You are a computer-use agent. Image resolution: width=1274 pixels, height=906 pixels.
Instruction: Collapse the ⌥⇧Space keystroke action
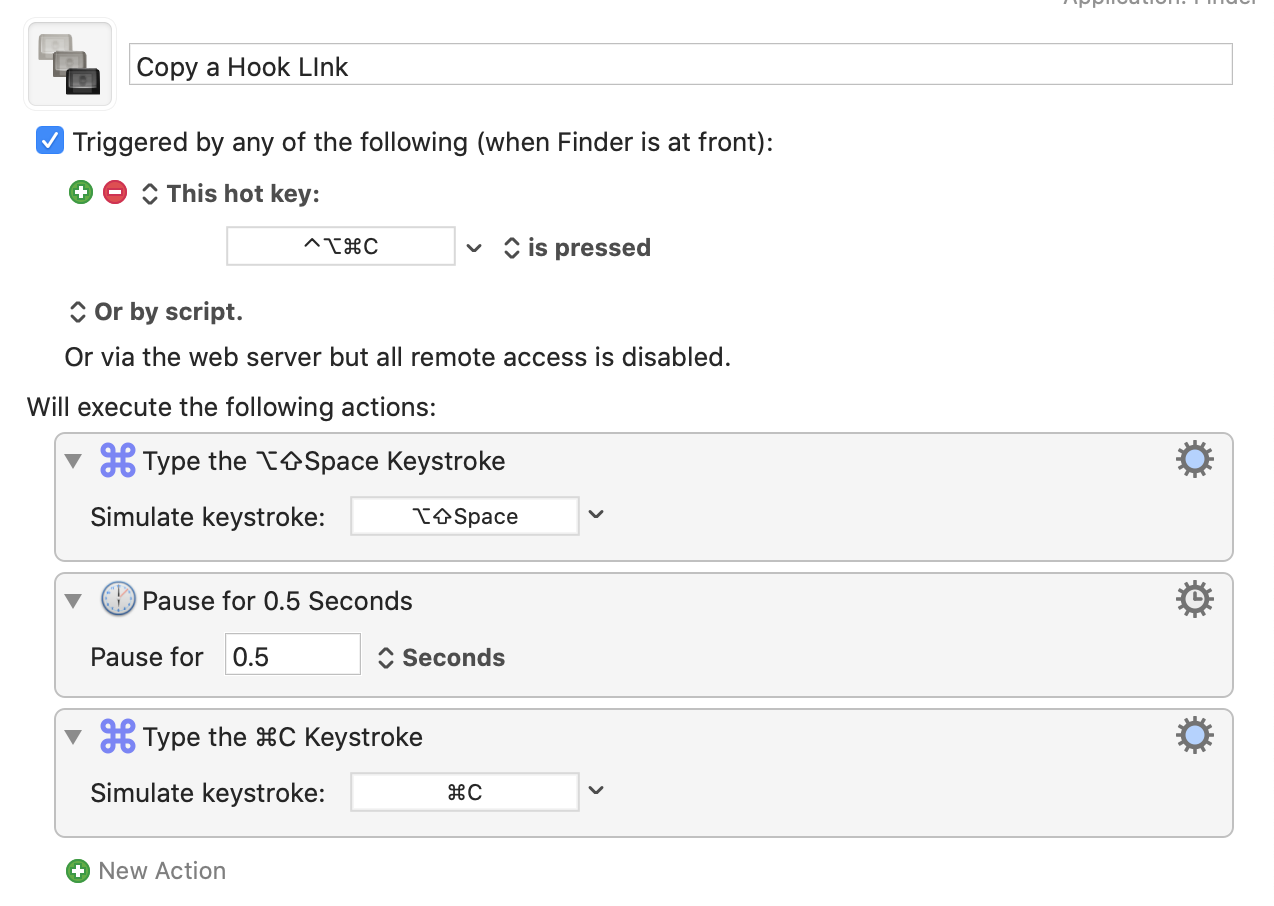(72, 461)
